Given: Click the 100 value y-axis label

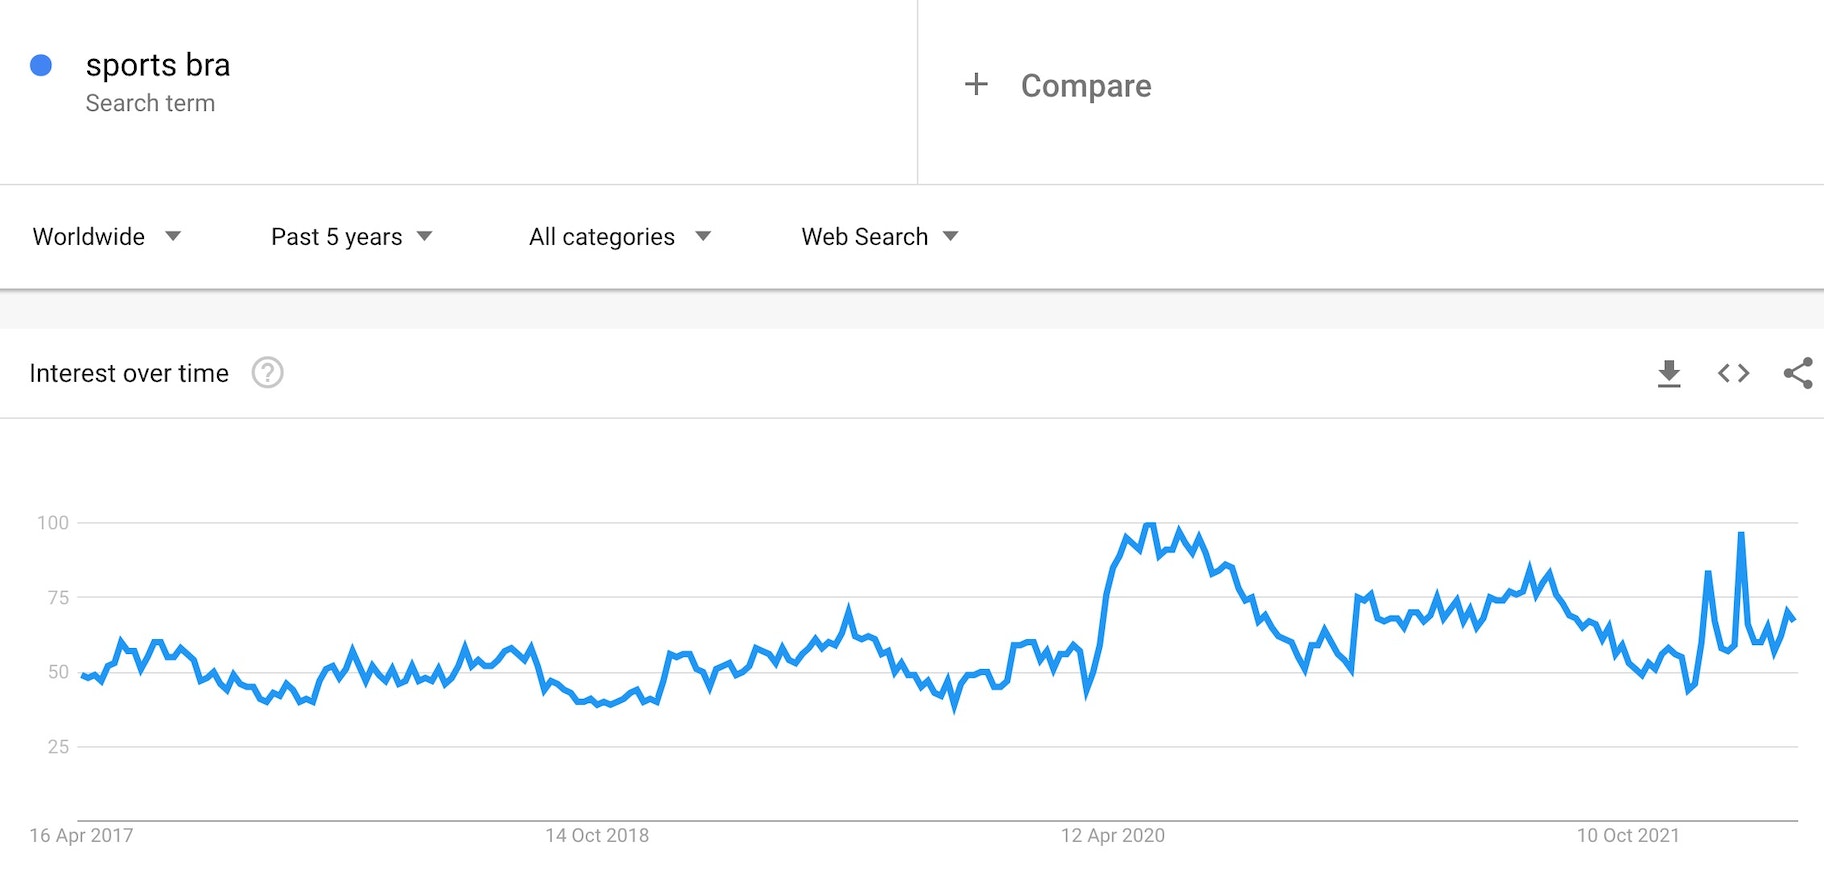Looking at the screenshot, I should [53, 522].
